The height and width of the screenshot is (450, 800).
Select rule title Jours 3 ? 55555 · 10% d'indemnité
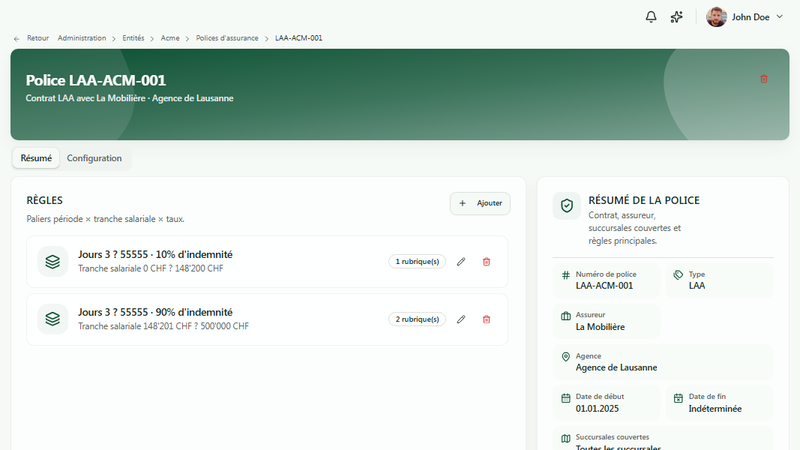[x=155, y=254]
